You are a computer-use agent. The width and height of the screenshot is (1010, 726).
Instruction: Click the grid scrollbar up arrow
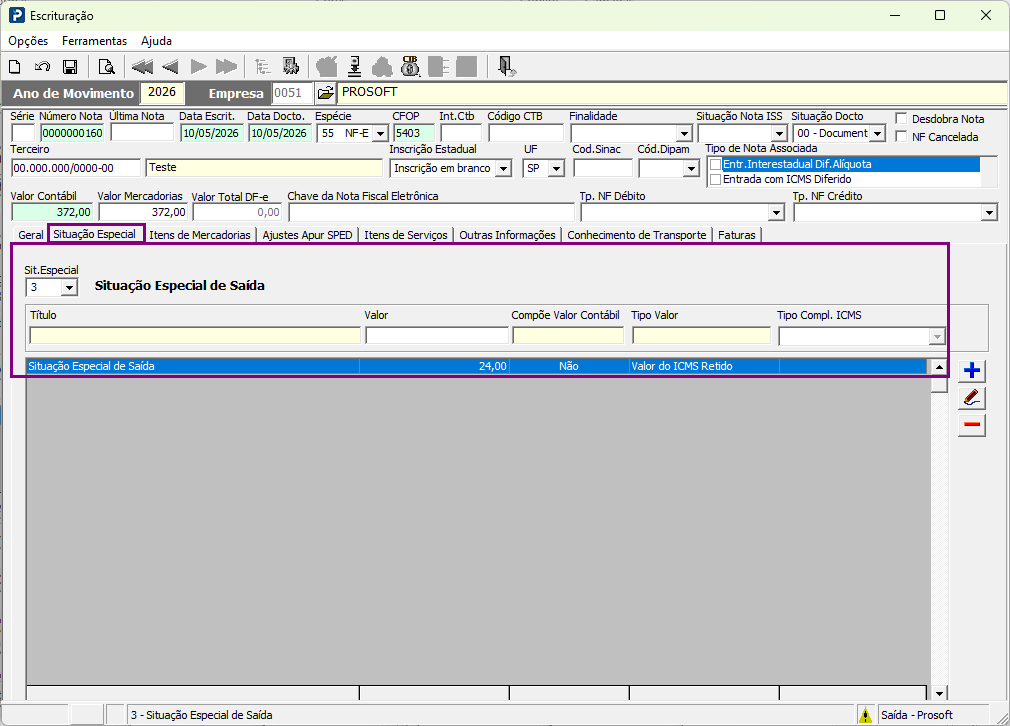[x=939, y=367]
